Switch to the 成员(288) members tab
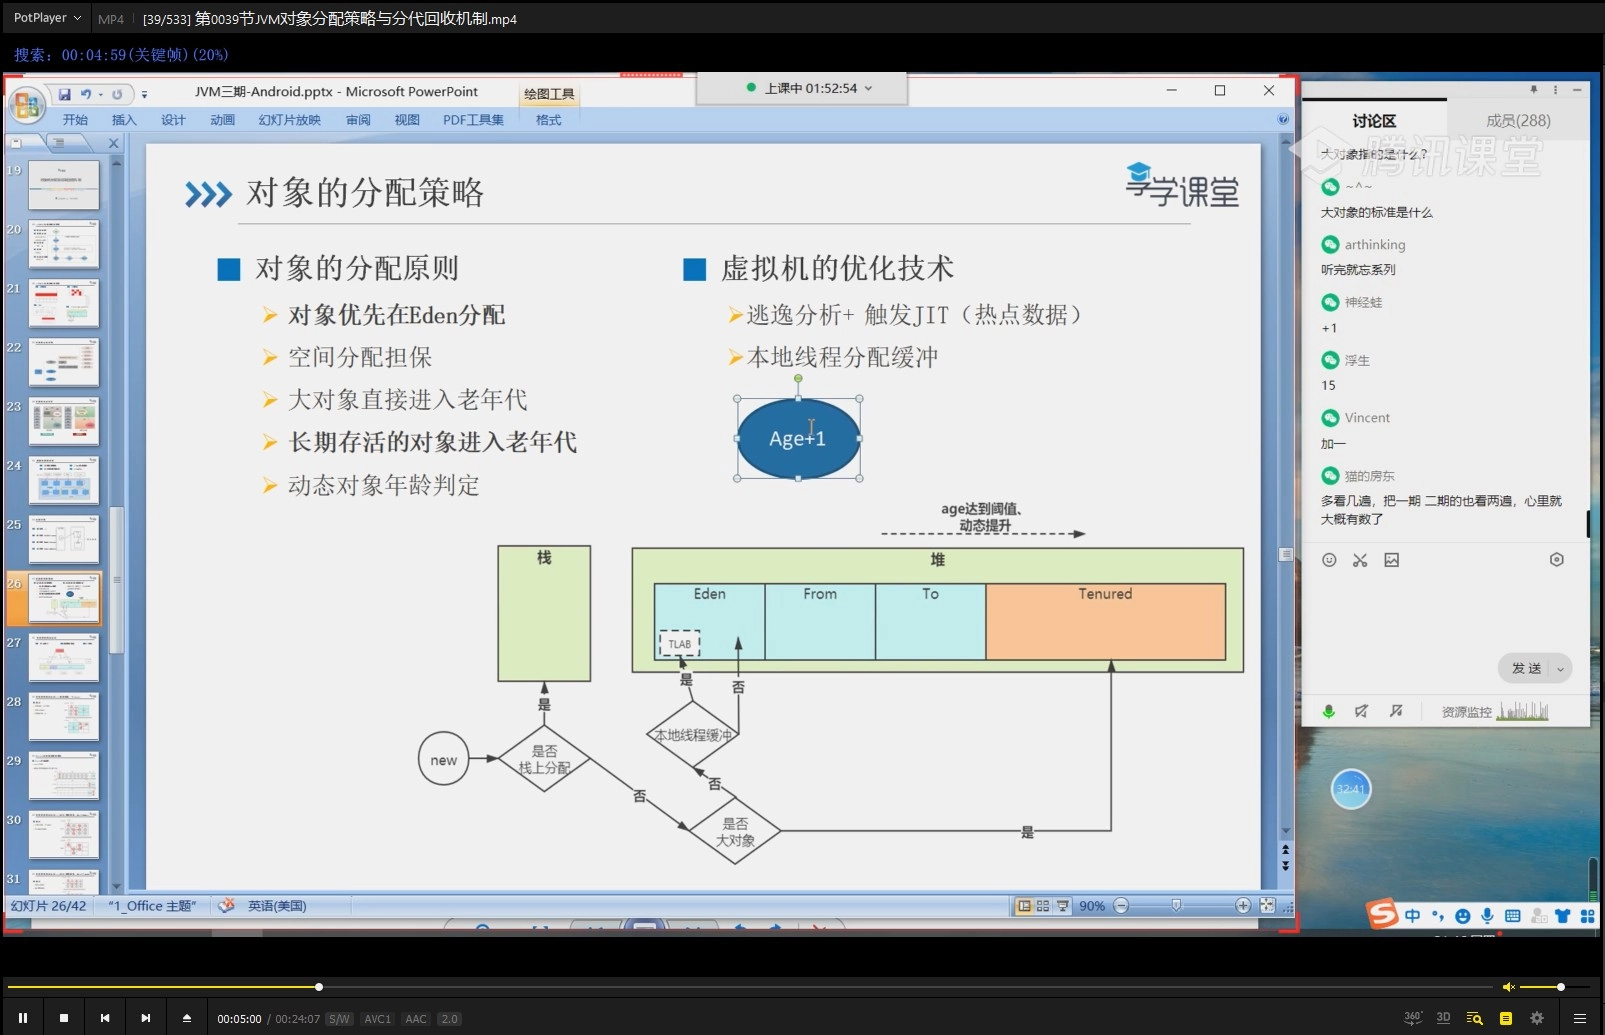The image size is (1605, 1035). [1520, 119]
